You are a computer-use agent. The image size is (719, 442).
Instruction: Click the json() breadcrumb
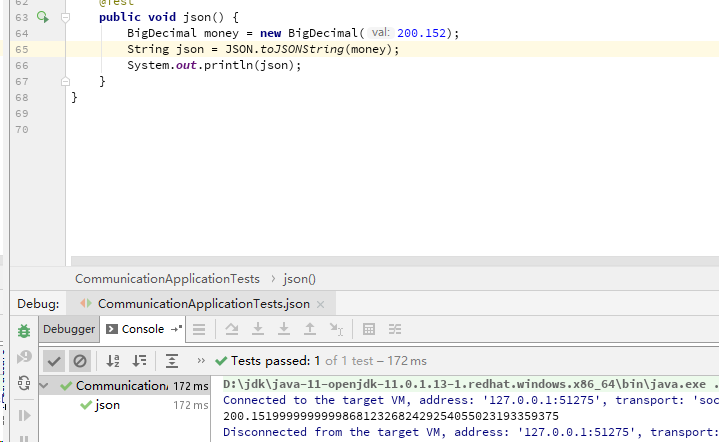[x=299, y=279]
